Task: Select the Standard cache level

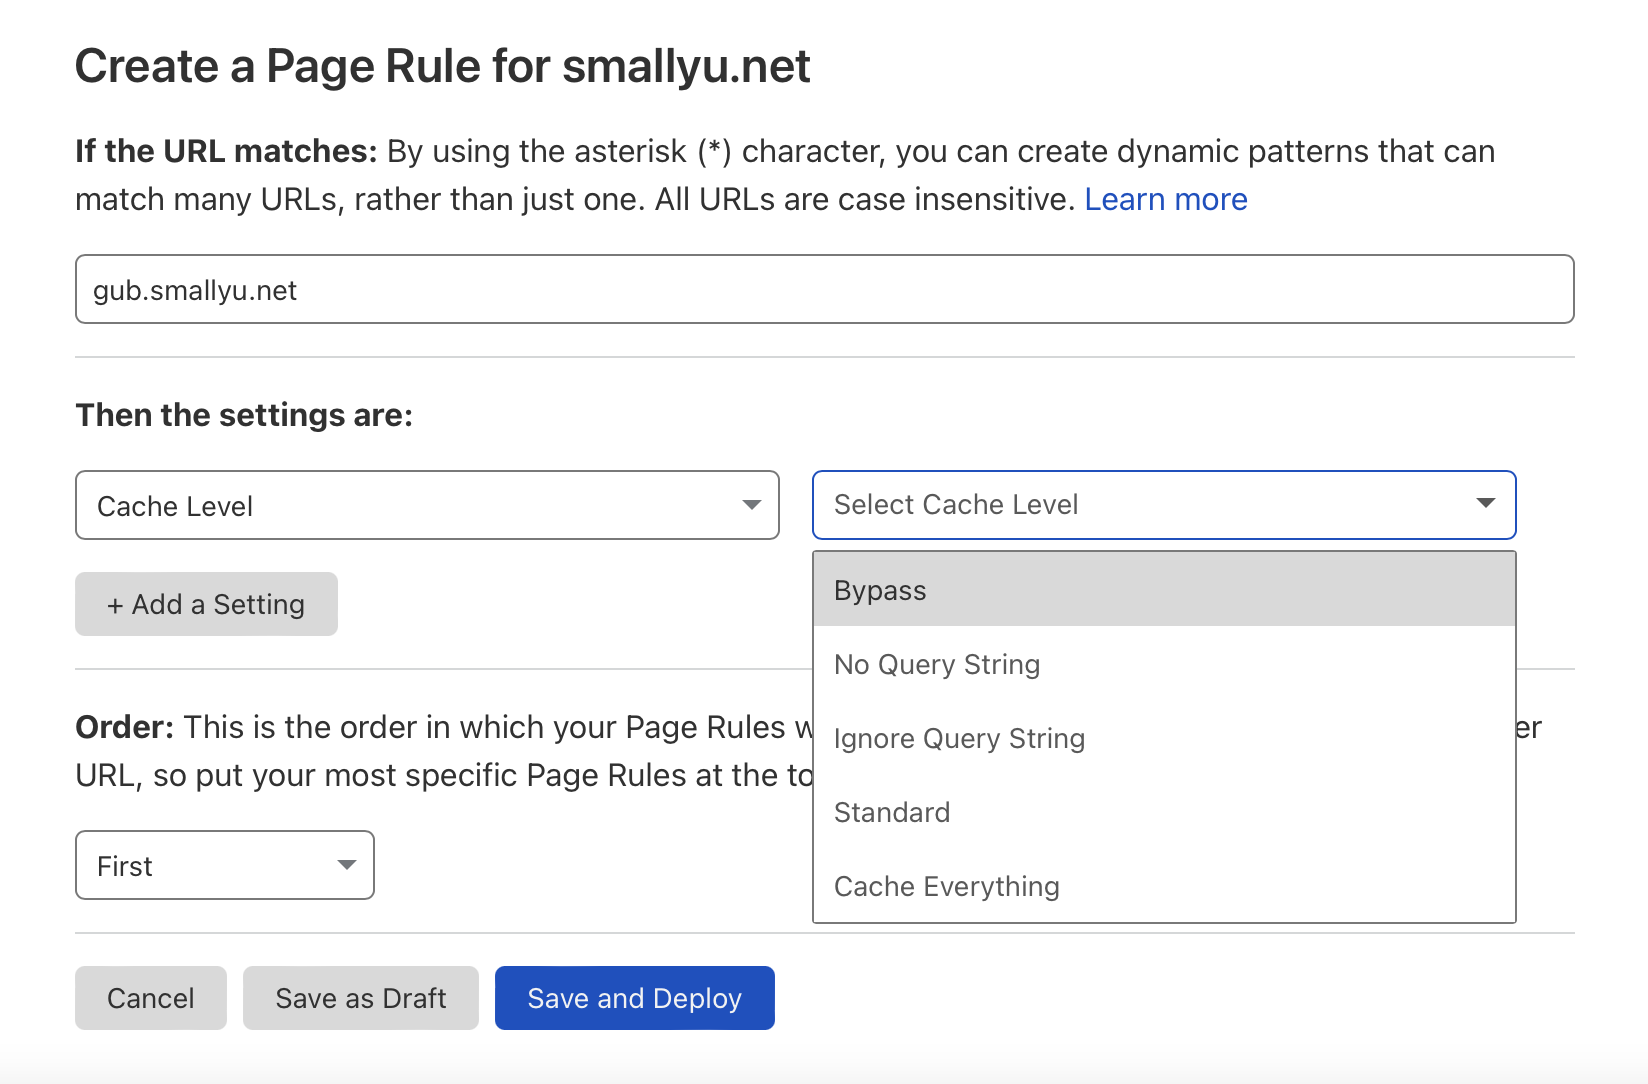Action: (x=1164, y=812)
